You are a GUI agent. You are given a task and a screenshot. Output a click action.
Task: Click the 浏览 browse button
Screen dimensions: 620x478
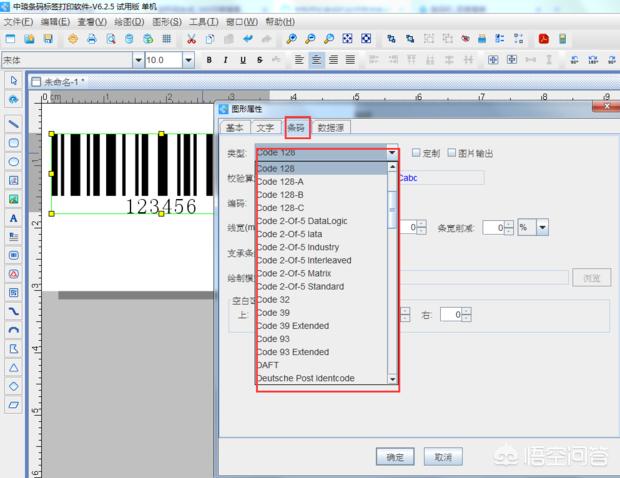click(x=592, y=278)
